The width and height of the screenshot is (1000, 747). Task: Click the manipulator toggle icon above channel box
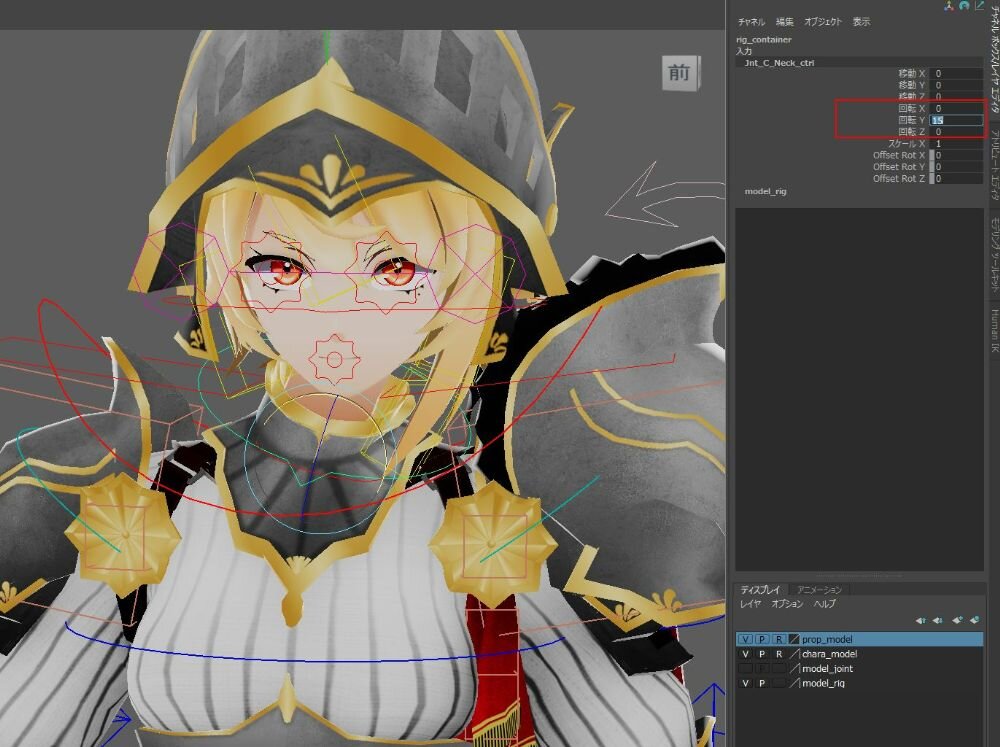948,6
